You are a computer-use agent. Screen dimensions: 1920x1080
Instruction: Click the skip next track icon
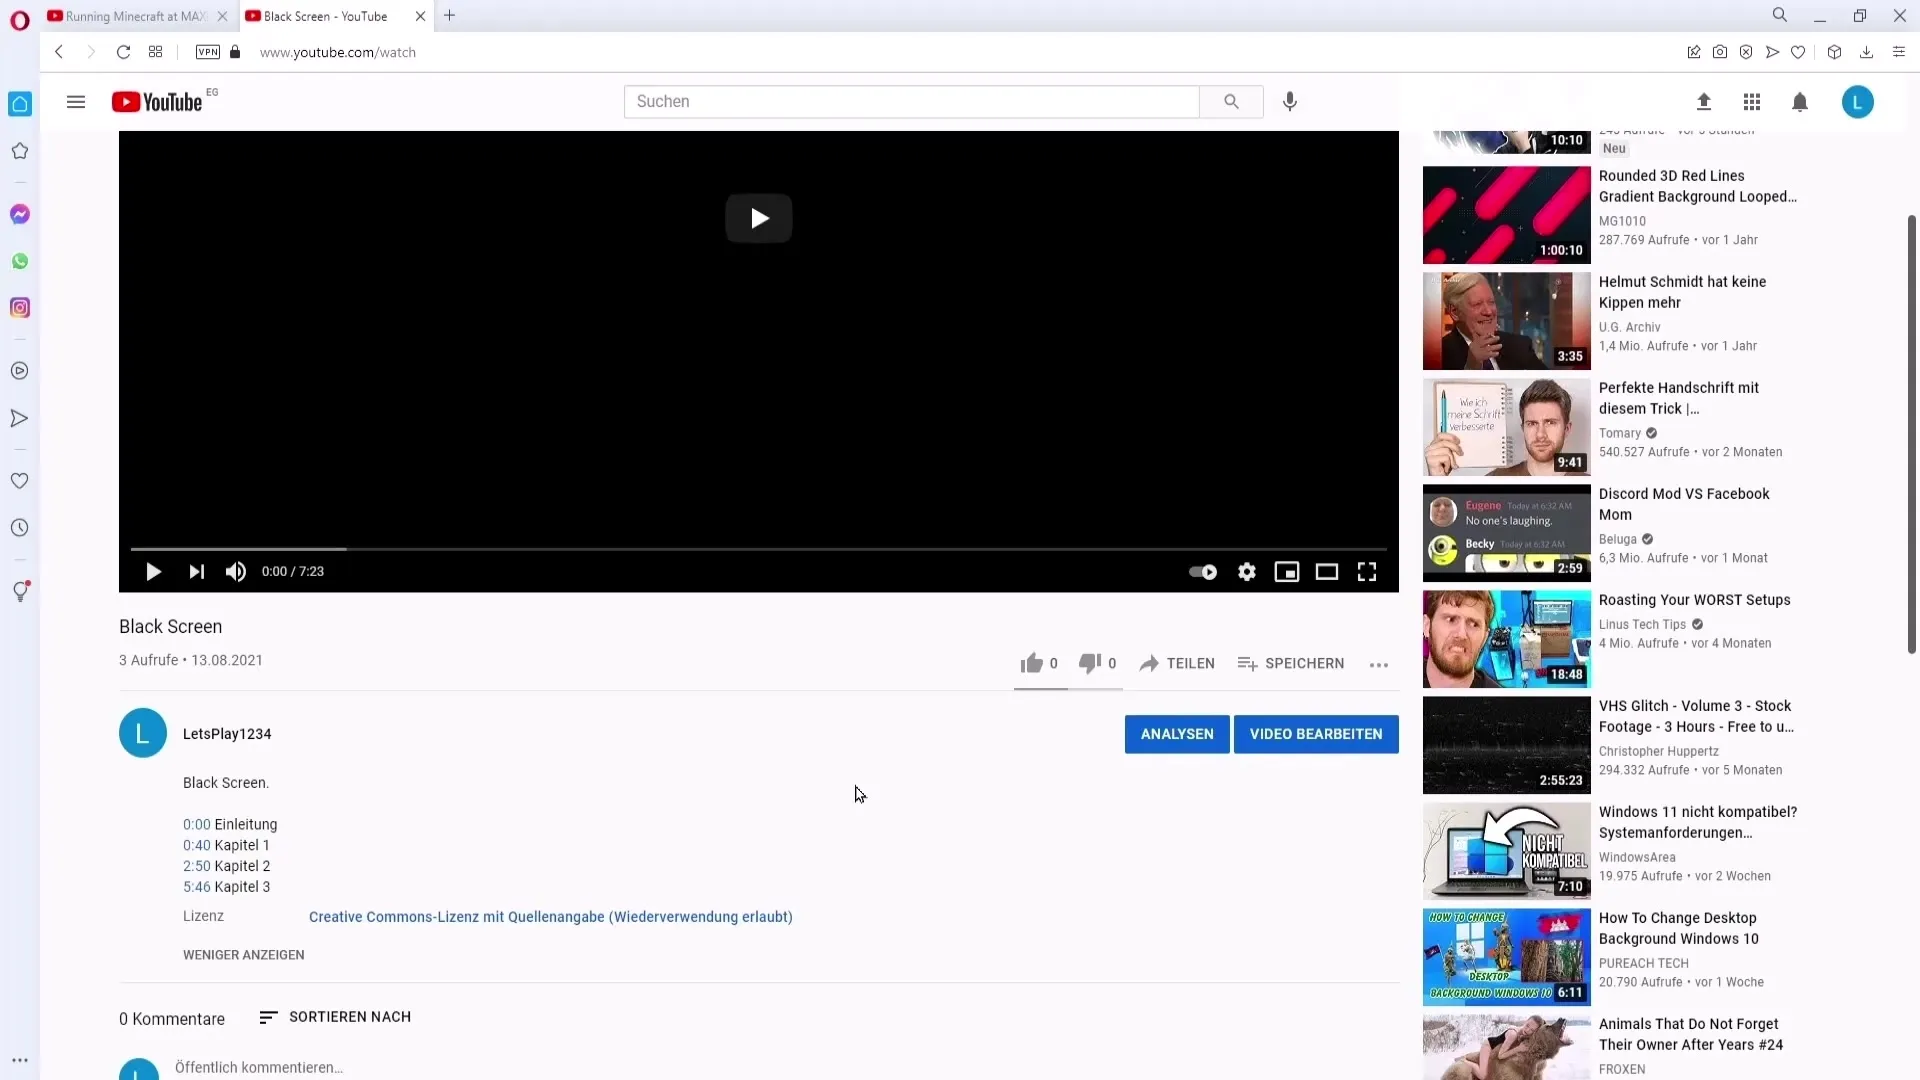[195, 571]
